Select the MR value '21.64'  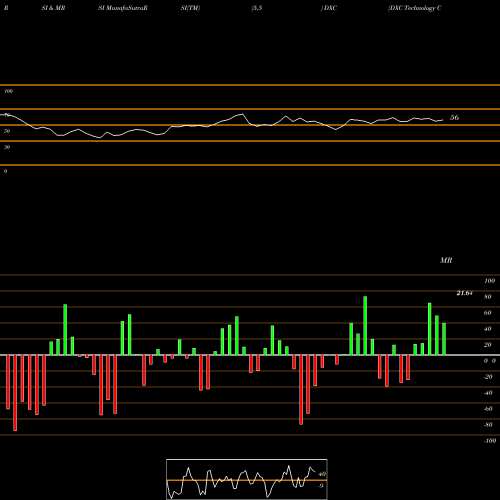click(x=464, y=293)
